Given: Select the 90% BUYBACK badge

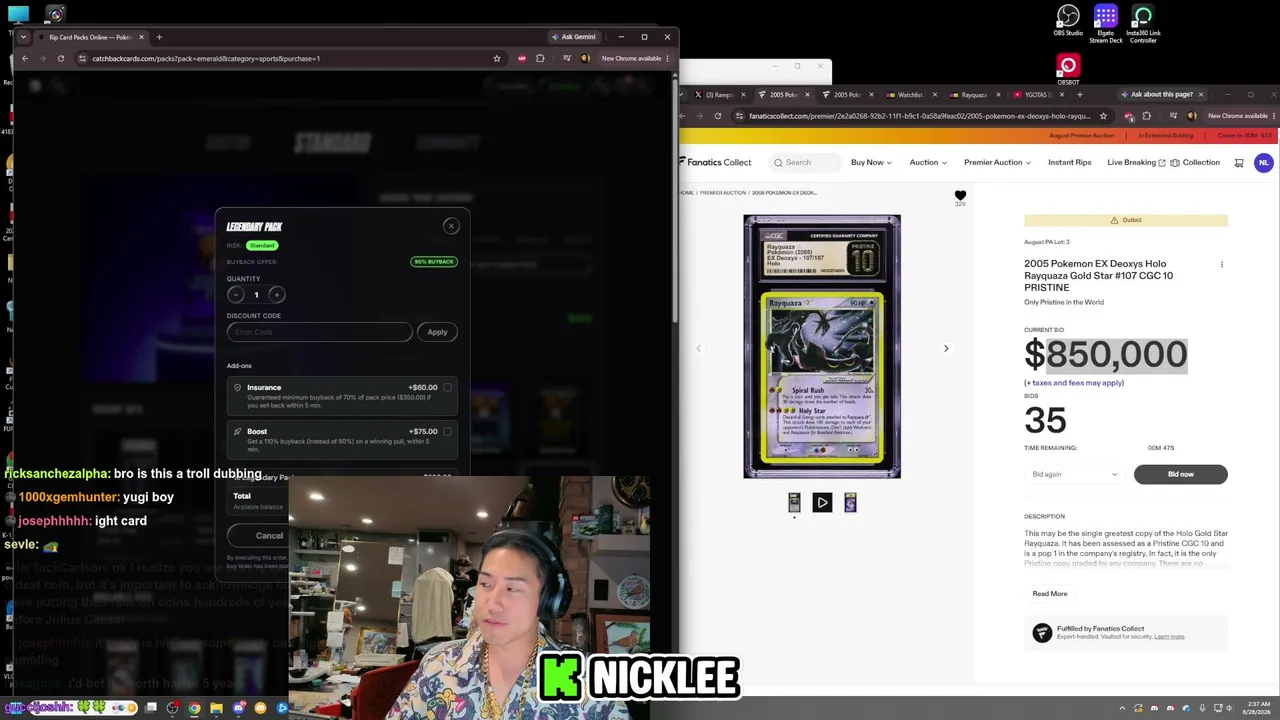Looking at the screenshot, I should (434, 262).
